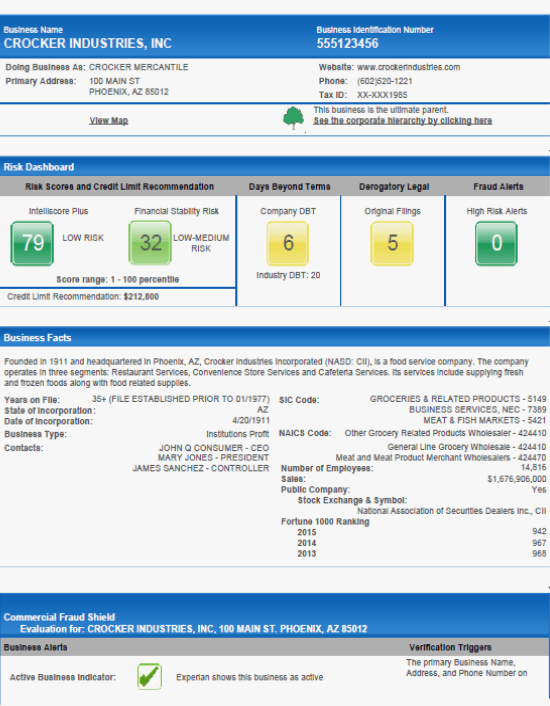Click MARY JONES - PRESIDENT contact
Viewport: 550px width, 706px height.
tap(213, 457)
